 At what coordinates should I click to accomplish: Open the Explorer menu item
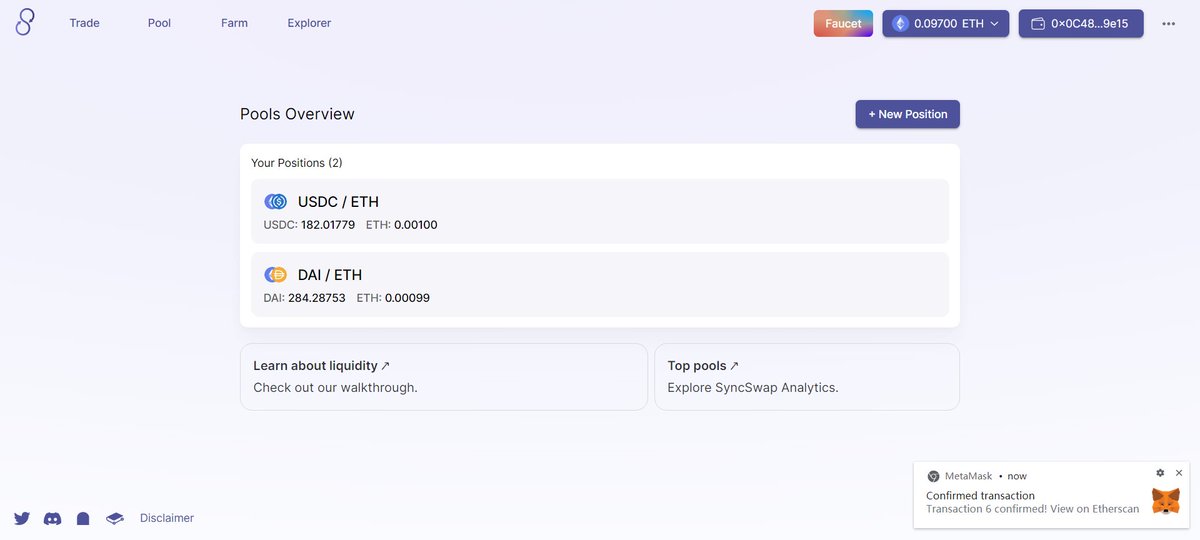coord(309,23)
